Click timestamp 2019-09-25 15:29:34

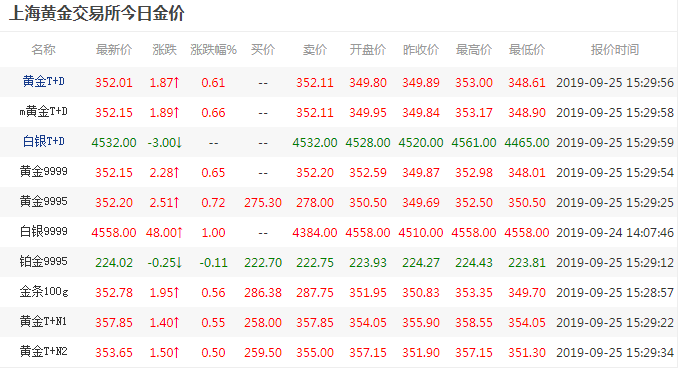615,353
